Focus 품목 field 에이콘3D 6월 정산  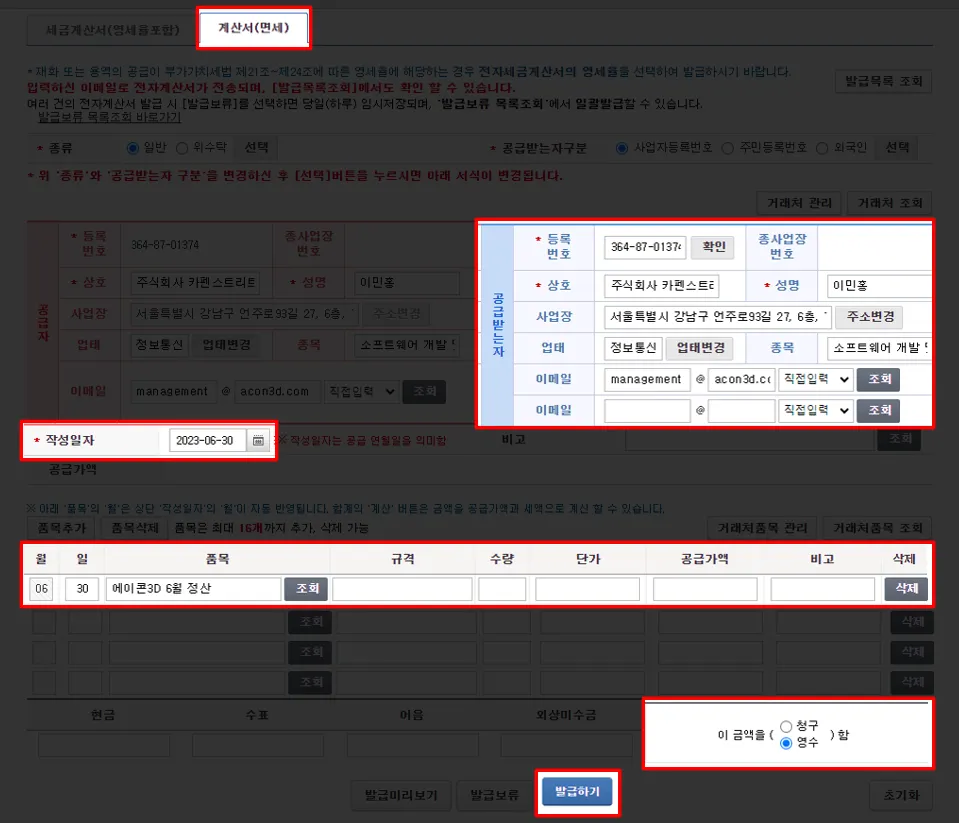point(193,589)
